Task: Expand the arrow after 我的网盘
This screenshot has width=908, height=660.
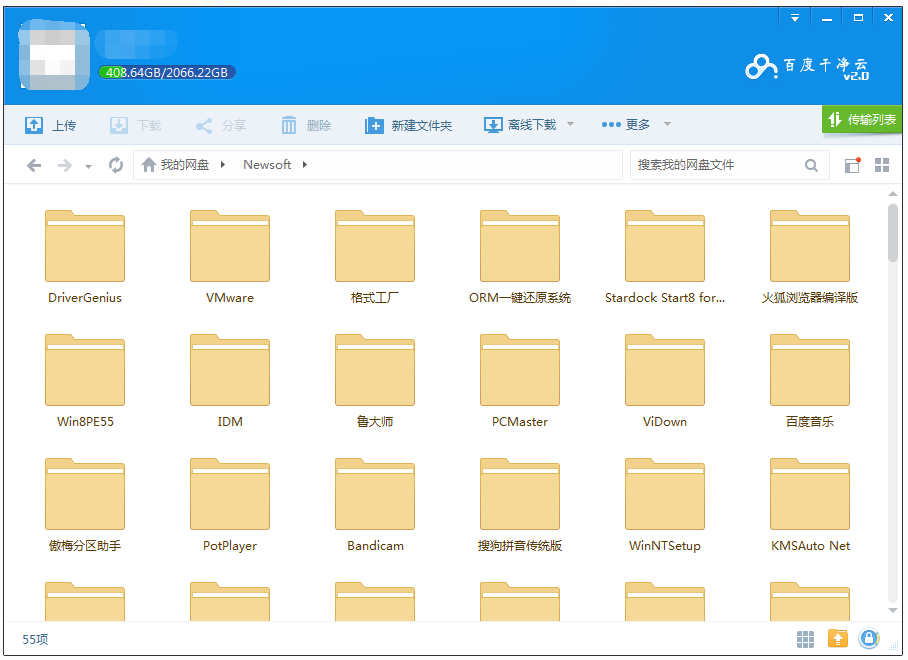Action: point(222,165)
